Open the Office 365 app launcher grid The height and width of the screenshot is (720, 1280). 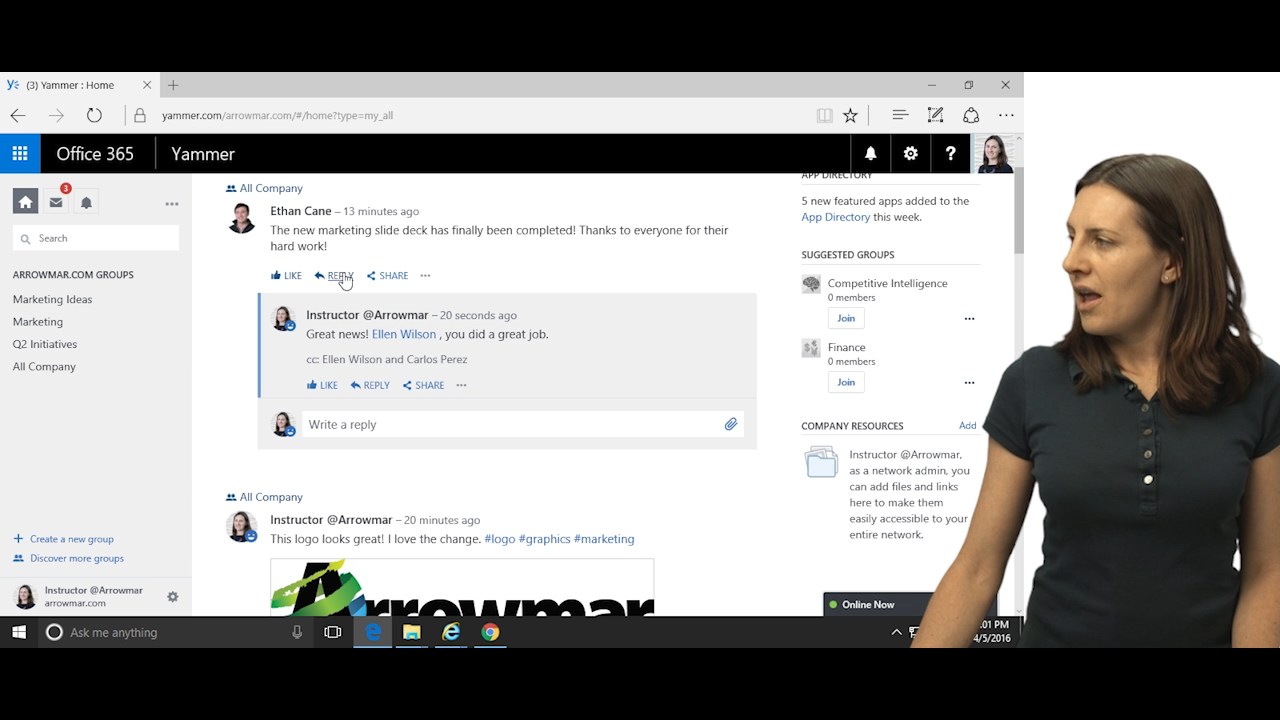point(20,153)
